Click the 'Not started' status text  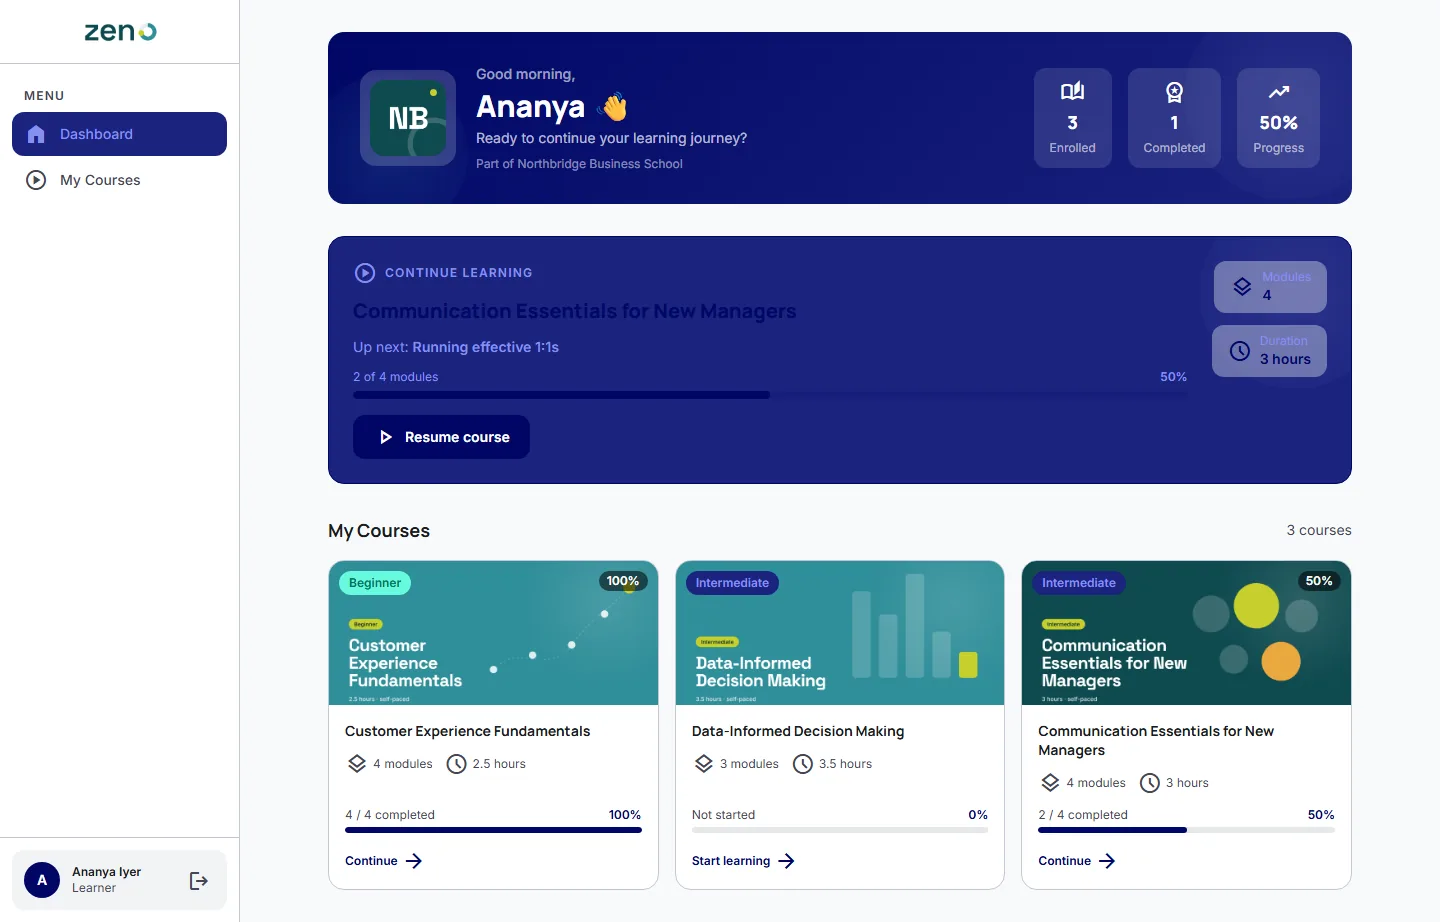click(723, 815)
